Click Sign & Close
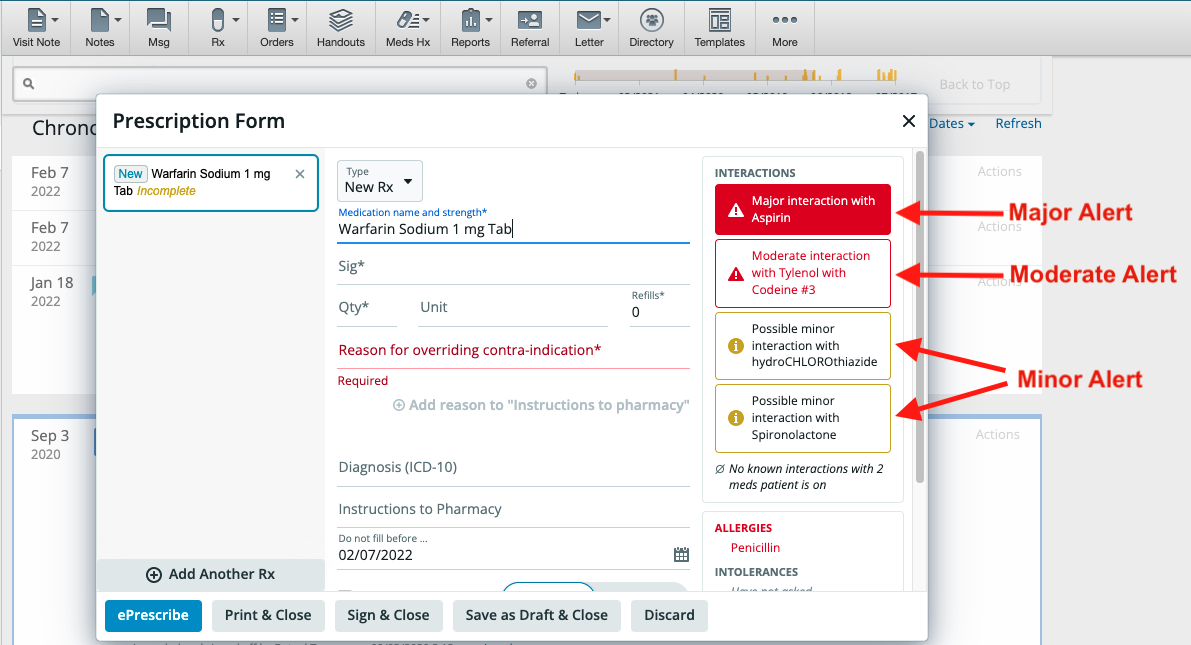Image resolution: width=1191 pixels, height=645 pixels. (388, 615)
